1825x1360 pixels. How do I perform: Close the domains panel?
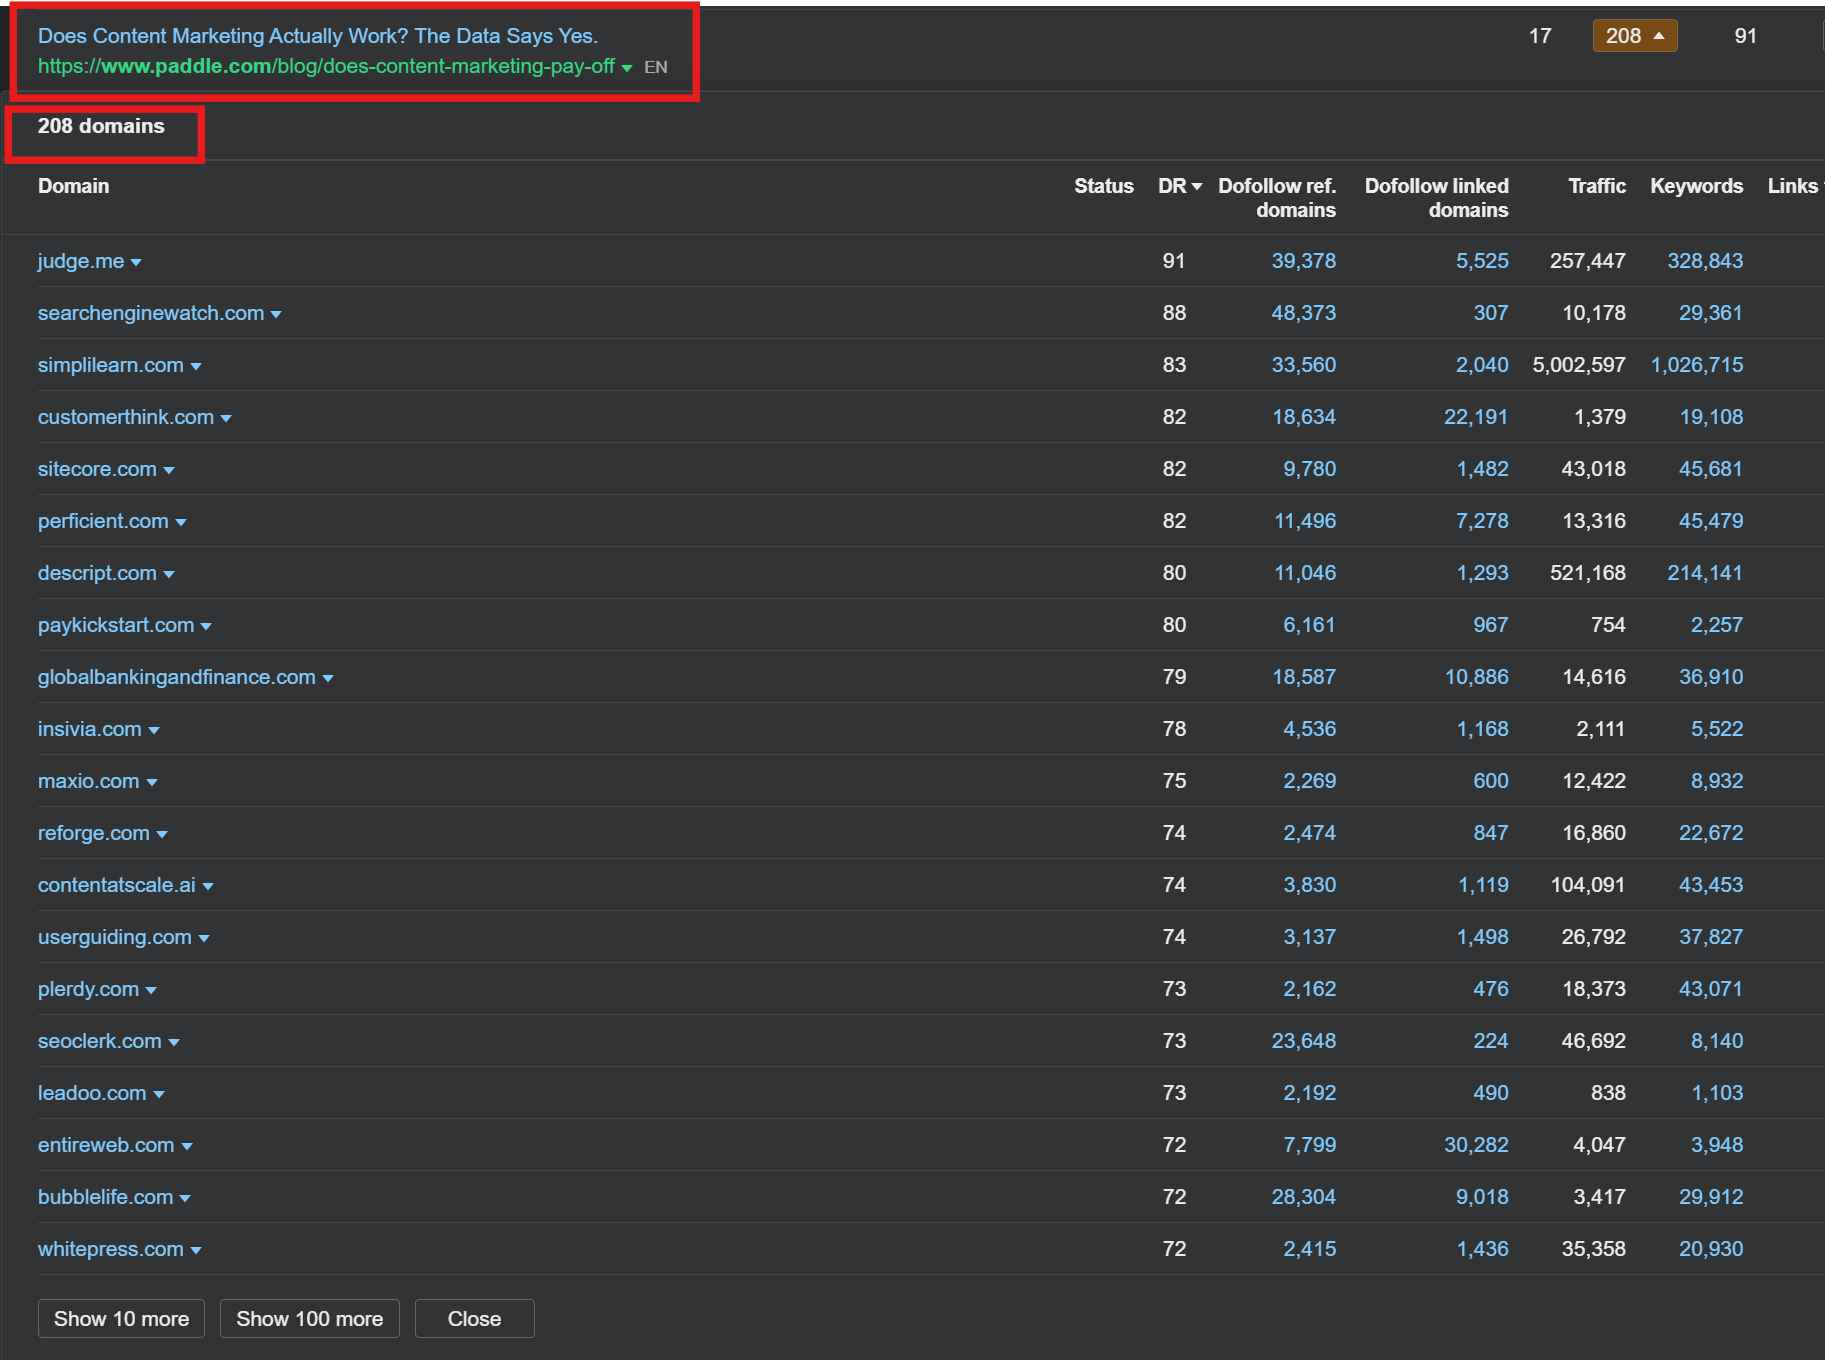pos(475,1319)
